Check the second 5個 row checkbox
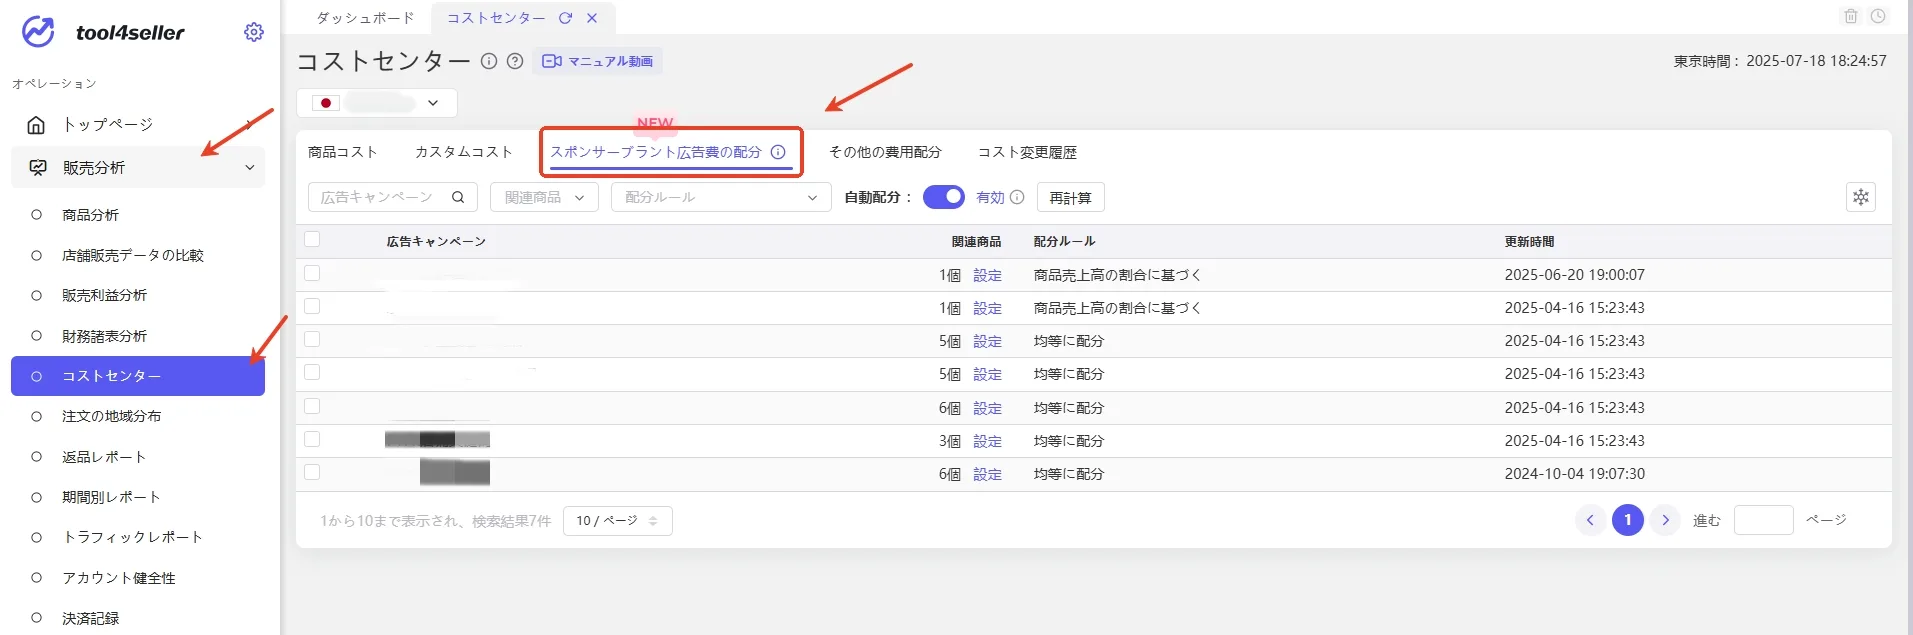 (312, 372)
